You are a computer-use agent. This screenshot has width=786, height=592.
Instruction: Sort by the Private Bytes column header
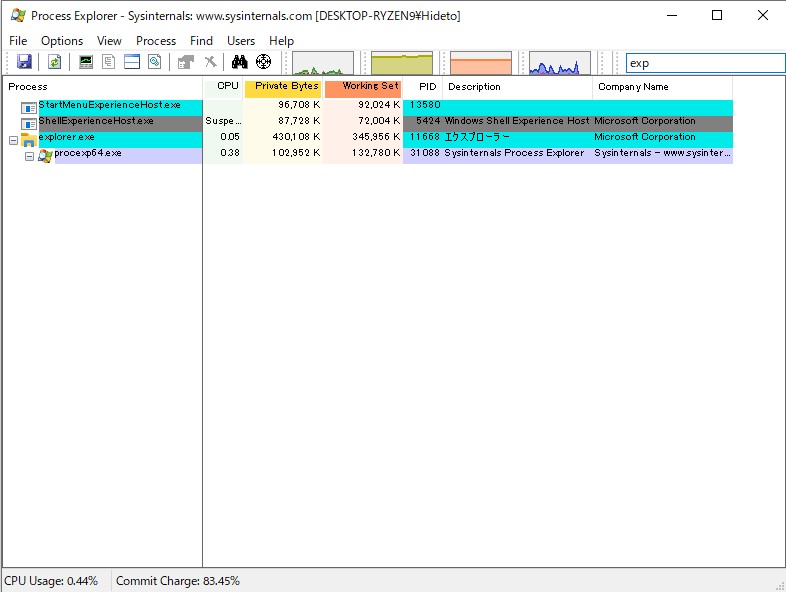283,87
